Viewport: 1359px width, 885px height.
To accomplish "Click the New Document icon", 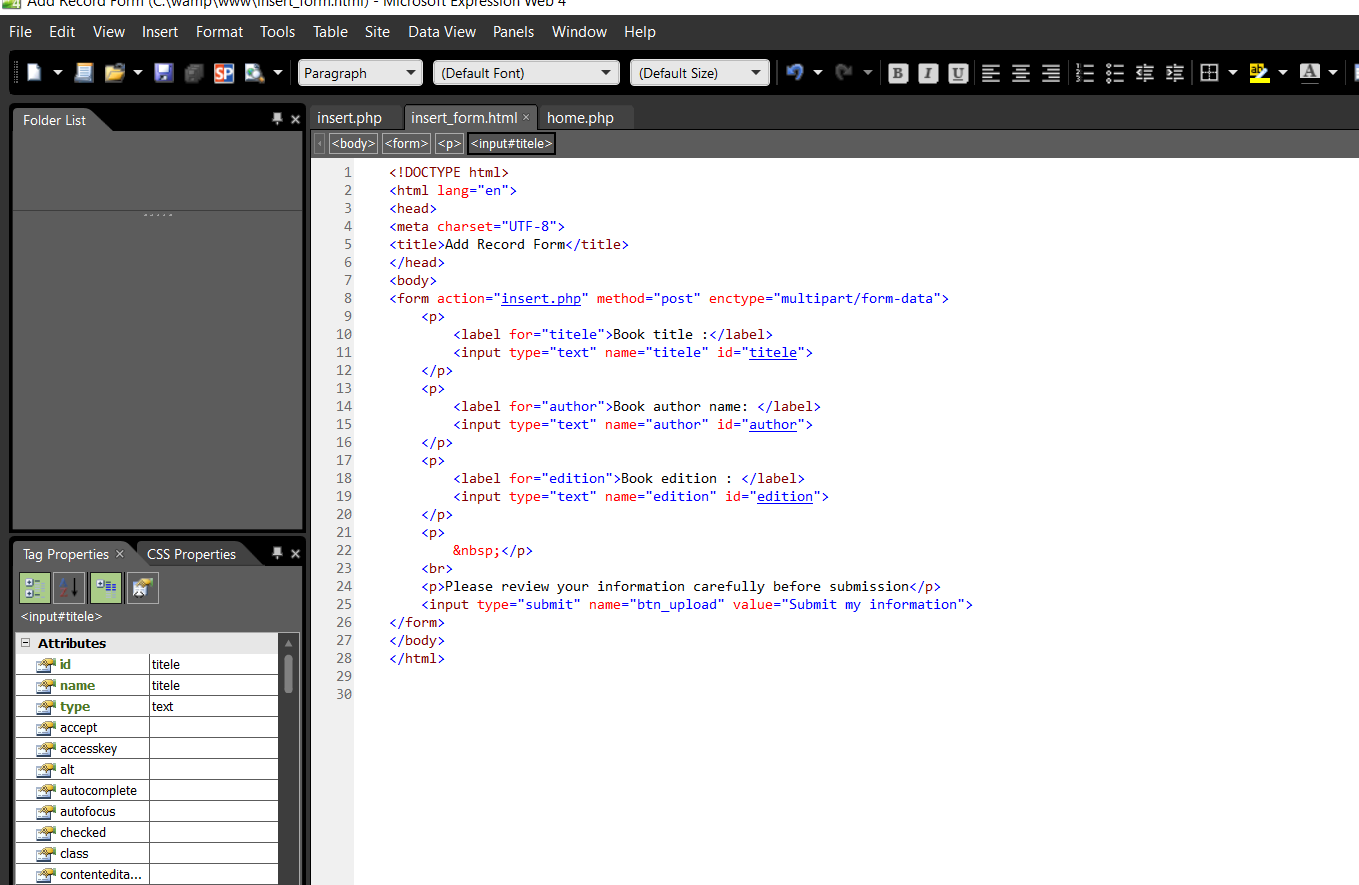I will tap(34, 72).
